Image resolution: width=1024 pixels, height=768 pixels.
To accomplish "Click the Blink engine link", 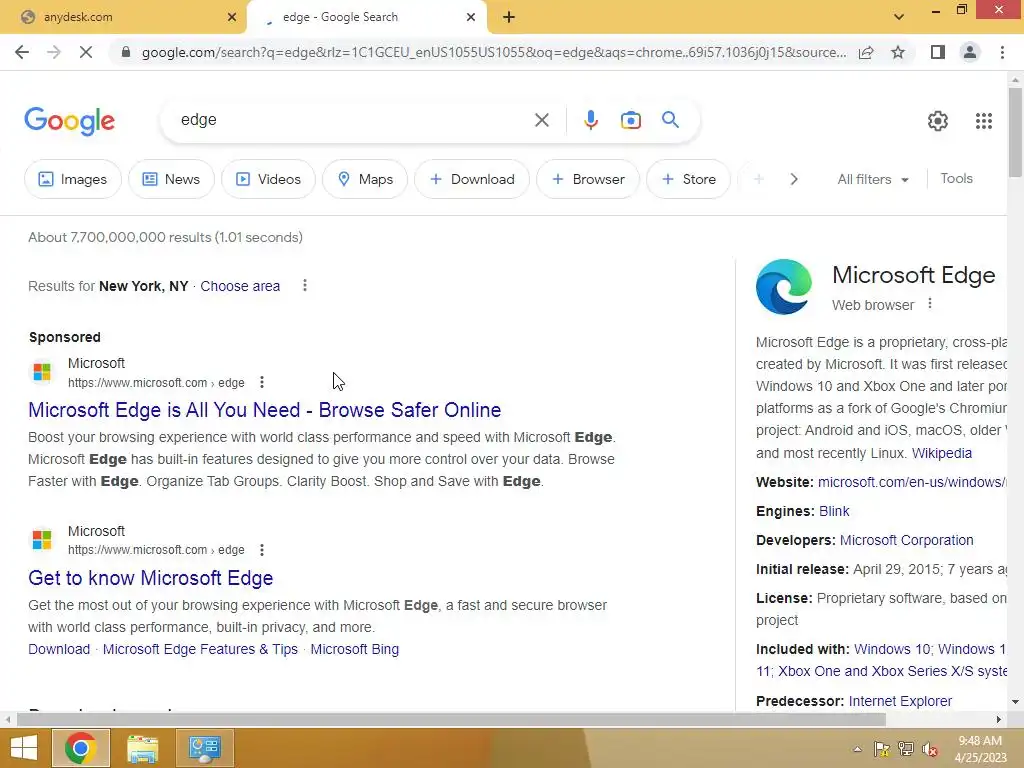I will (x=834, y=511).
